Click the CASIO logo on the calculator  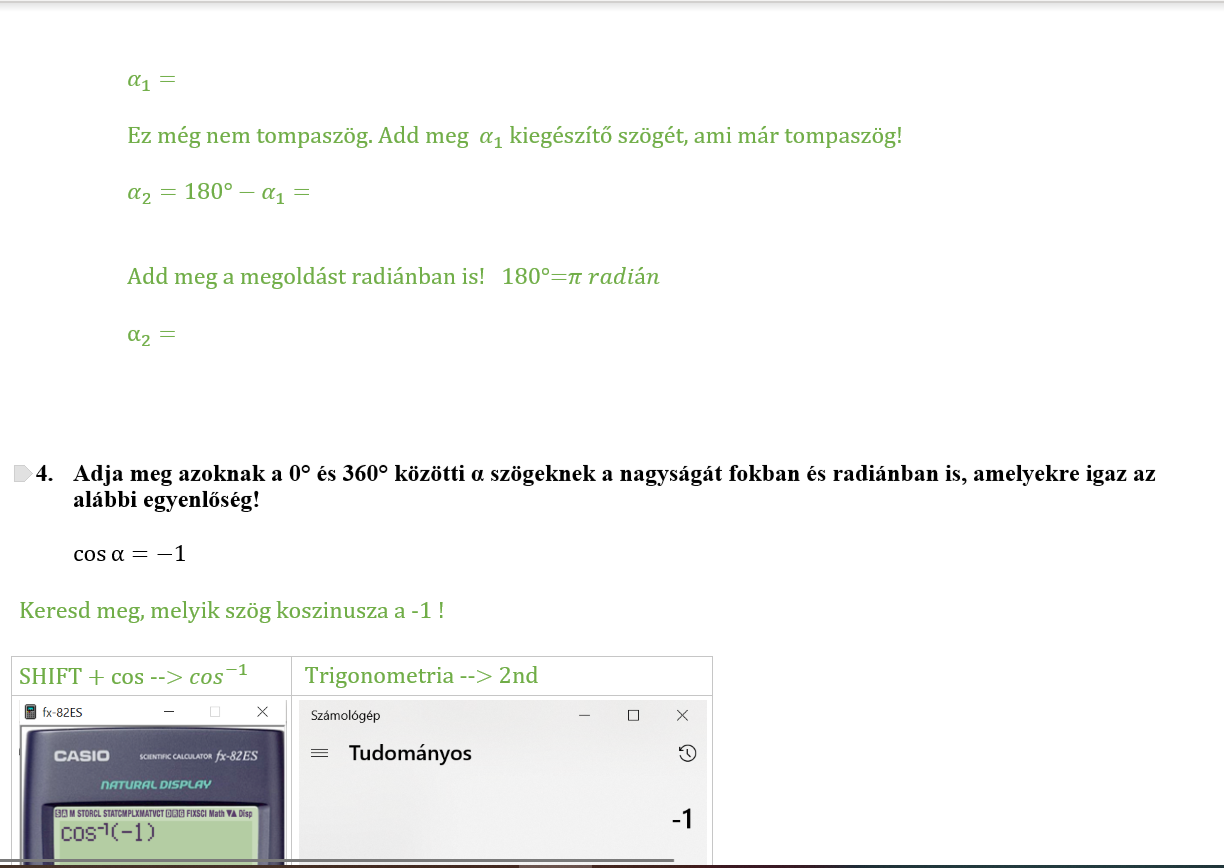coord(82,756)
